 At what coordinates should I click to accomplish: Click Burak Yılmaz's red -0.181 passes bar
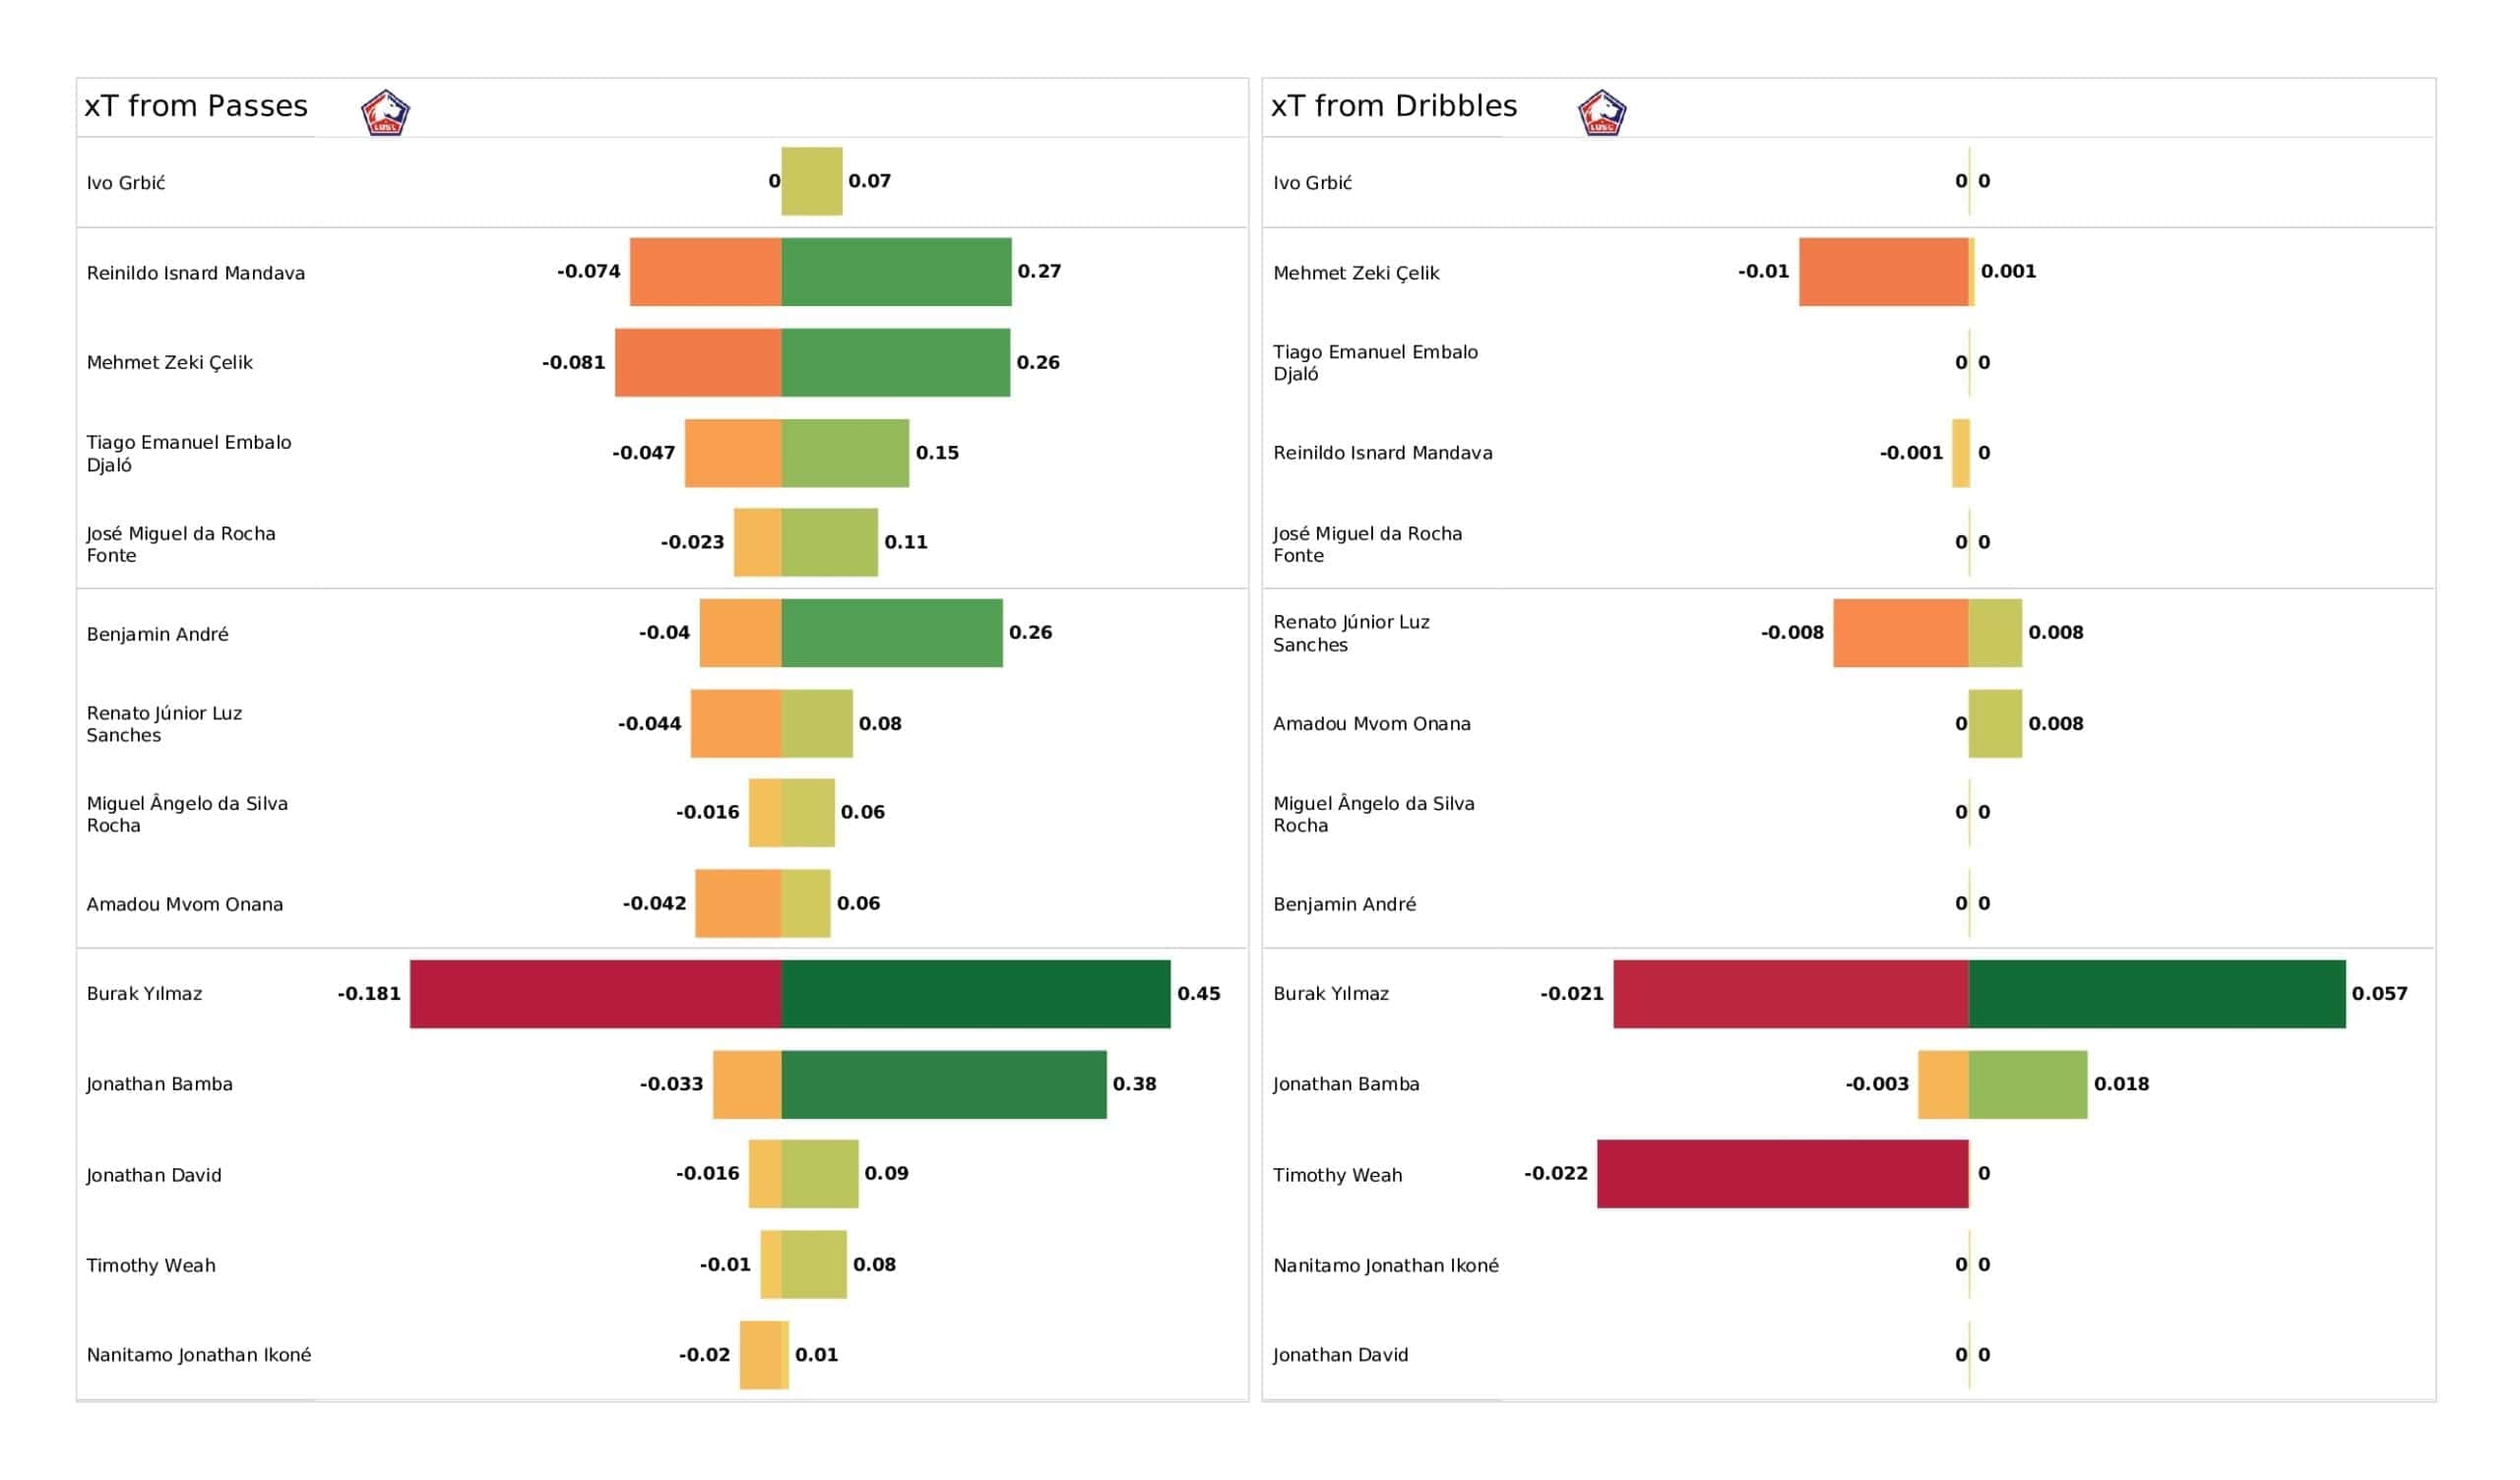tap(596, 994)
